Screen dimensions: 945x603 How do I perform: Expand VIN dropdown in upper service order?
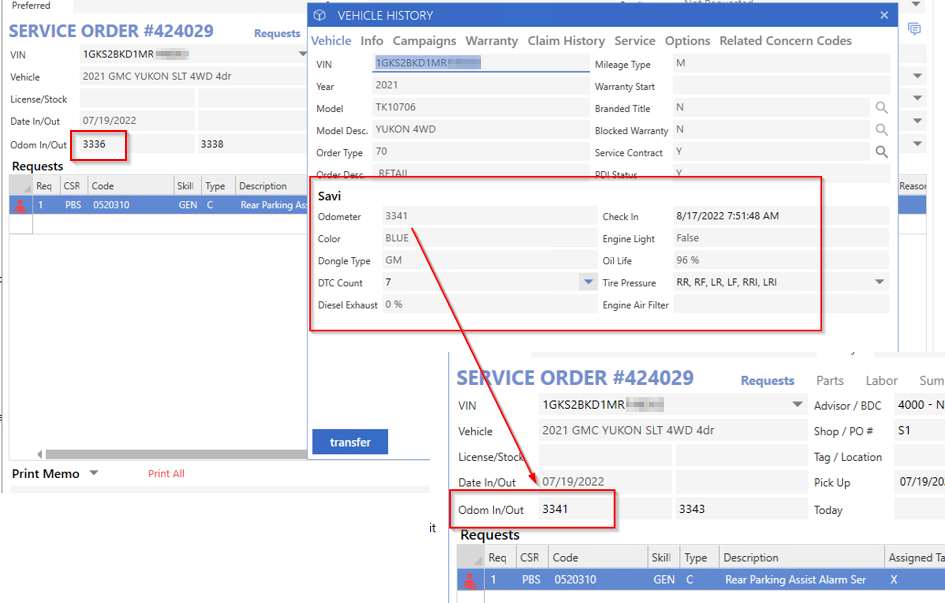coord(303,54)
